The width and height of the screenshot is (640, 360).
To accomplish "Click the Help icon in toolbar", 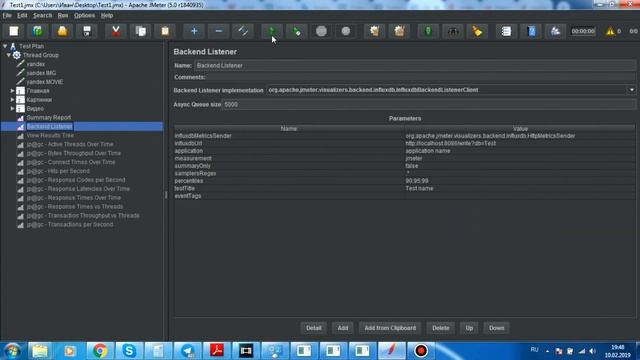I will [x=531, y=31].
